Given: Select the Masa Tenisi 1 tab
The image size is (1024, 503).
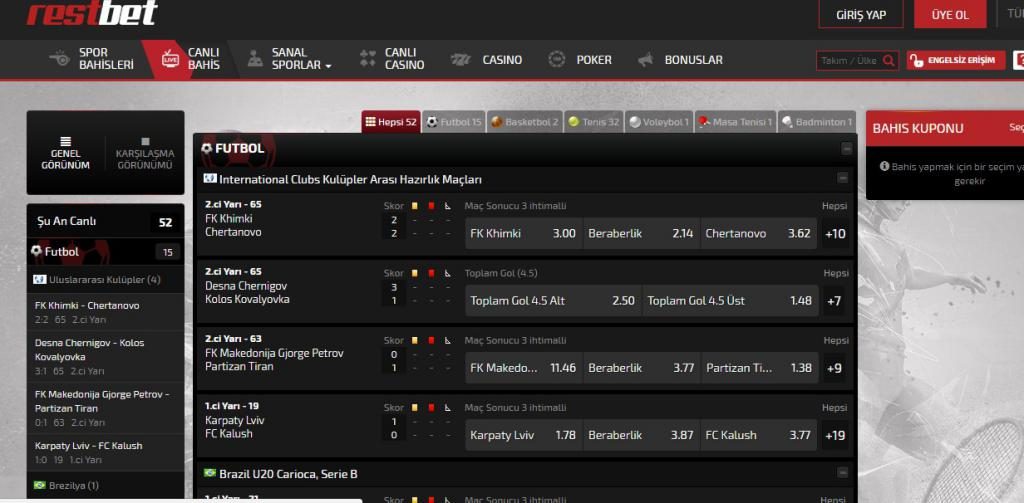Looking at the screenshot, I should pos(735,122).
